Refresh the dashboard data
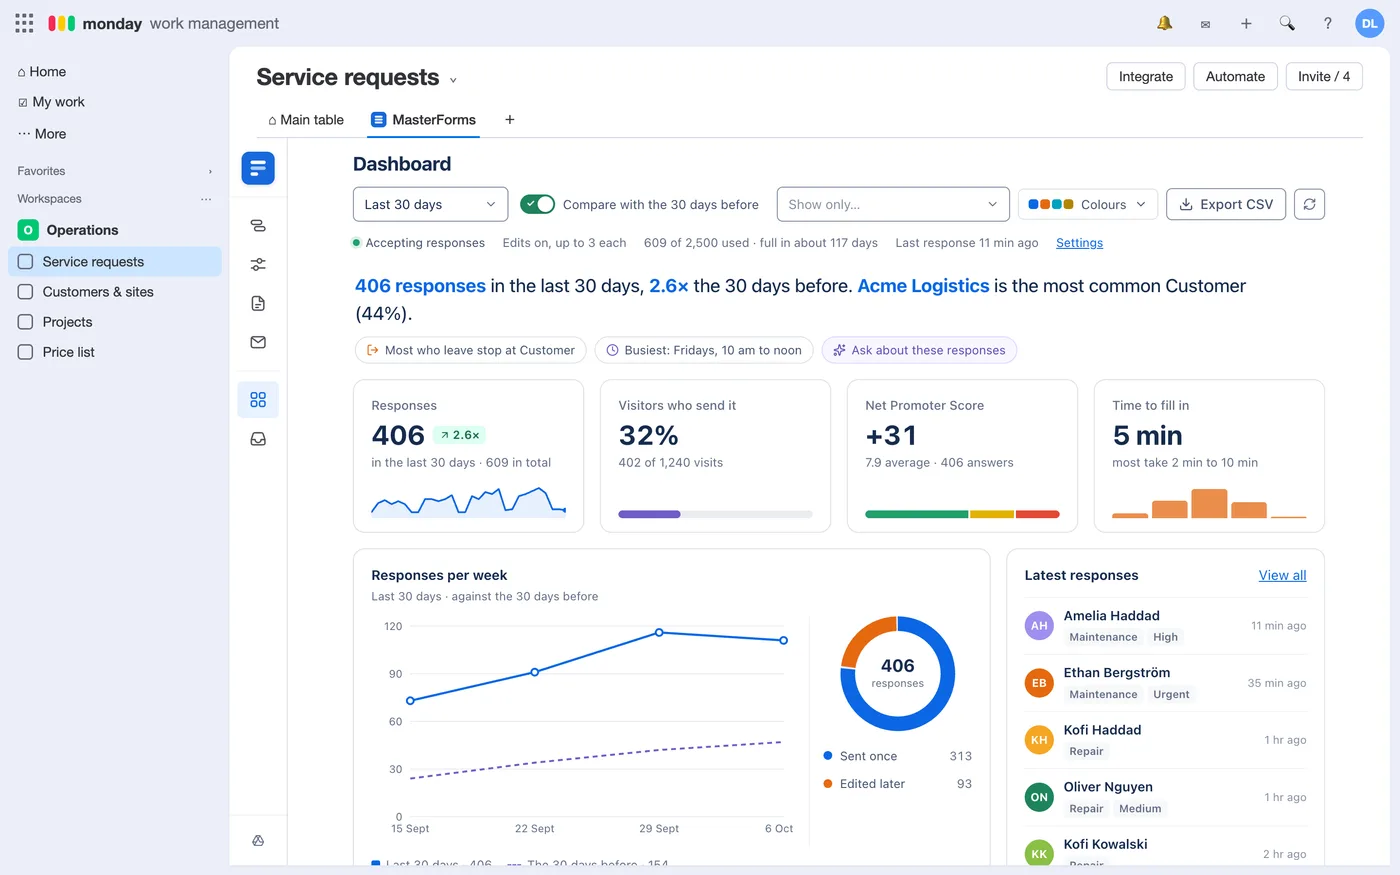Viewport: 1400px width, 875px height. [1309, 204]
